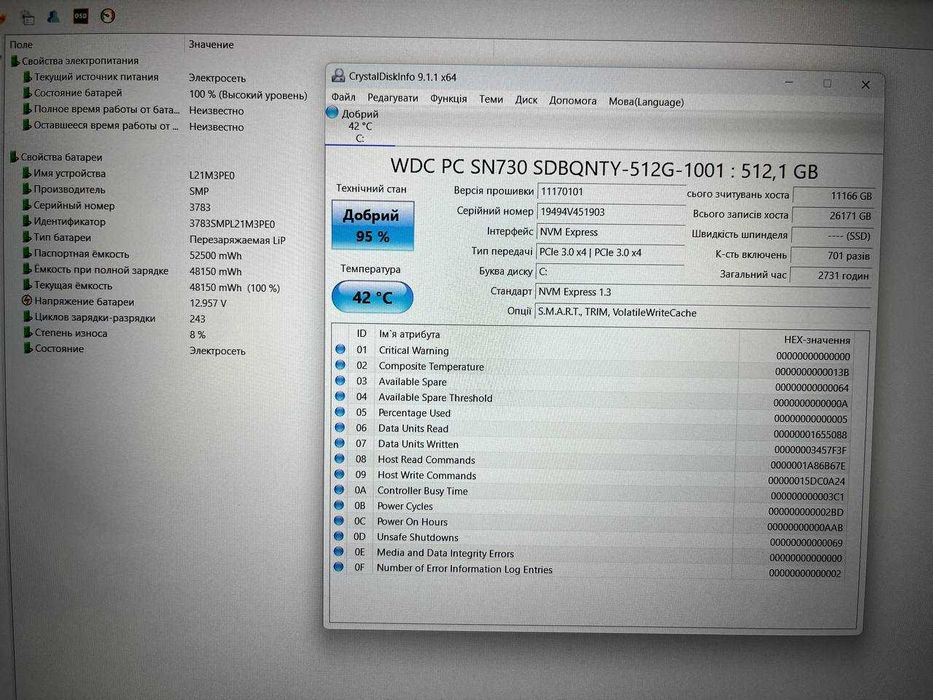Click the blue status dot for Available Spare
Image resolution: width=933 pixels, height=700 pixels.
click(x=340, y=380)
